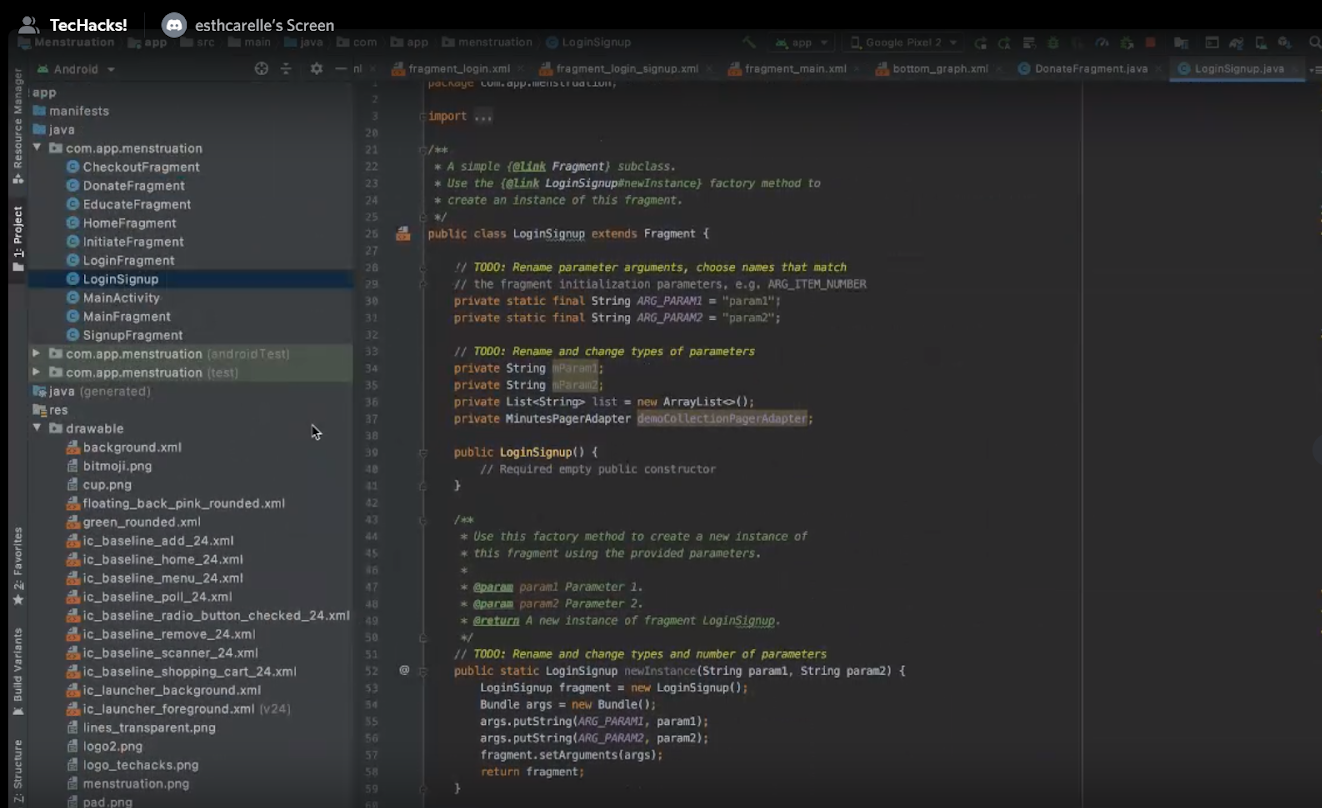This screenshot has width=1322, height=808.
Task: Expand the folded import statements
Action: (x=482, y=116)
